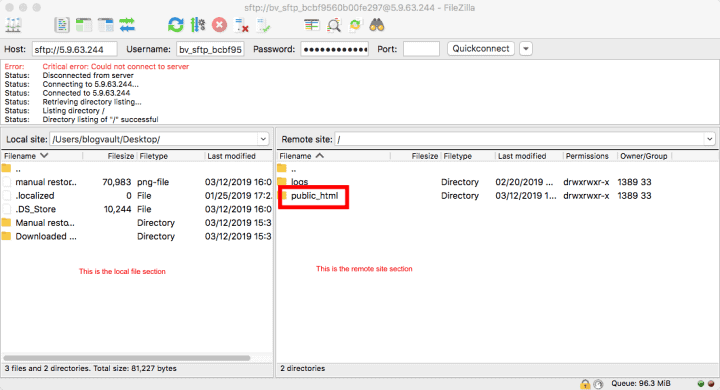Sort local files by Filename column
The width and height of the screenshot is (720, 390).
(42, 156)
